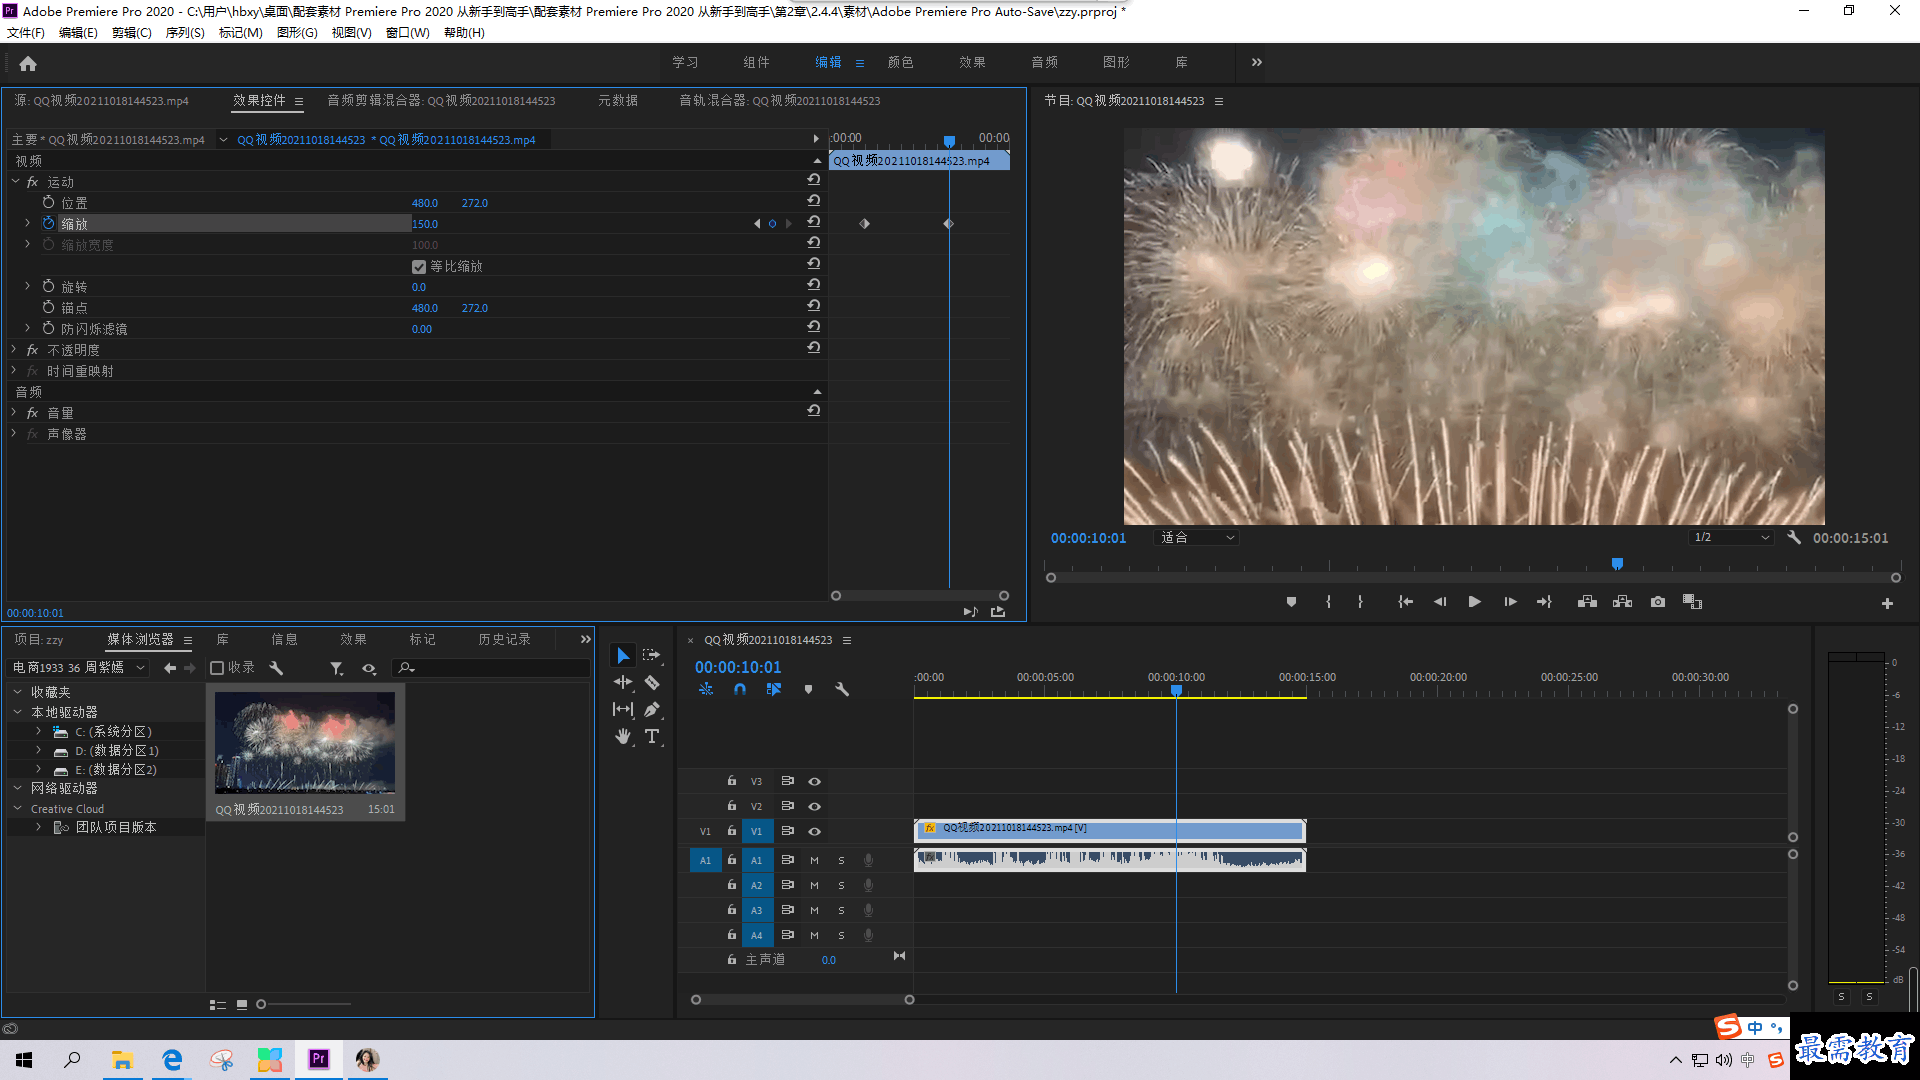Select the Track Select Forward tool

651,655
